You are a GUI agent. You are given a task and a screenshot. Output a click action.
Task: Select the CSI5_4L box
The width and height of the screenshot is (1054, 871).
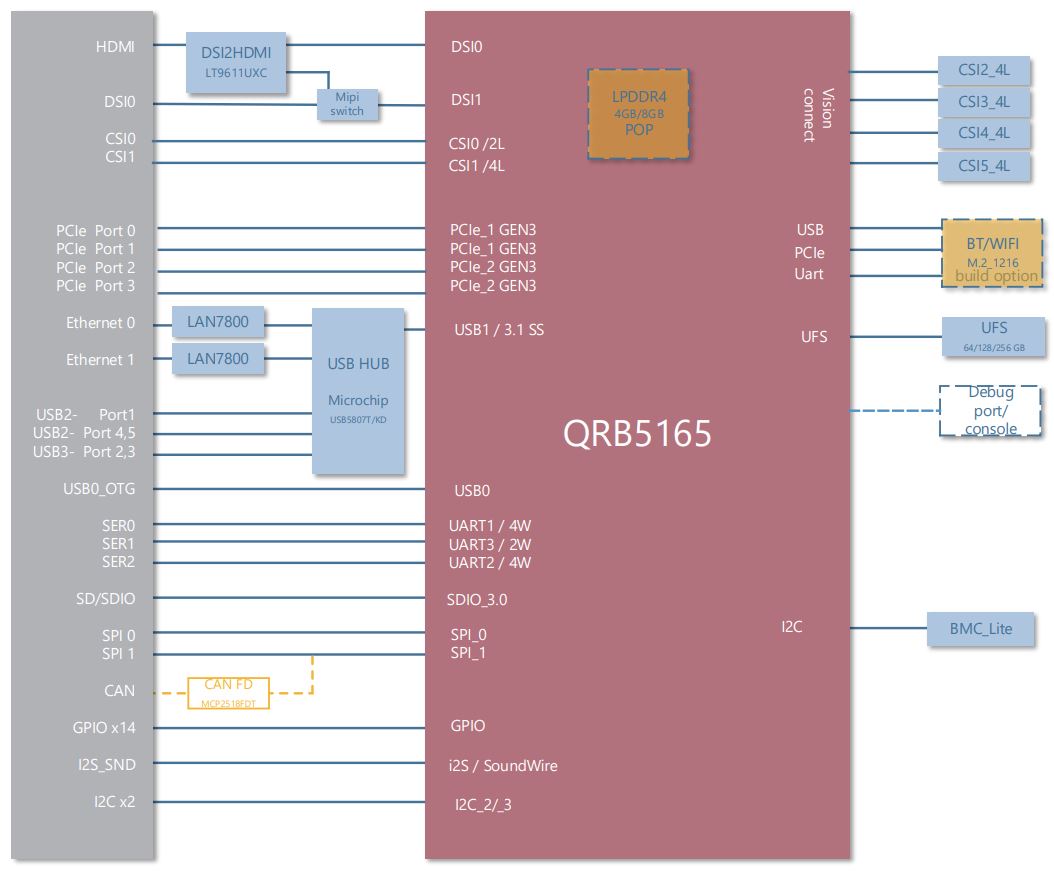pyautogui.click(x=983, y=165)
